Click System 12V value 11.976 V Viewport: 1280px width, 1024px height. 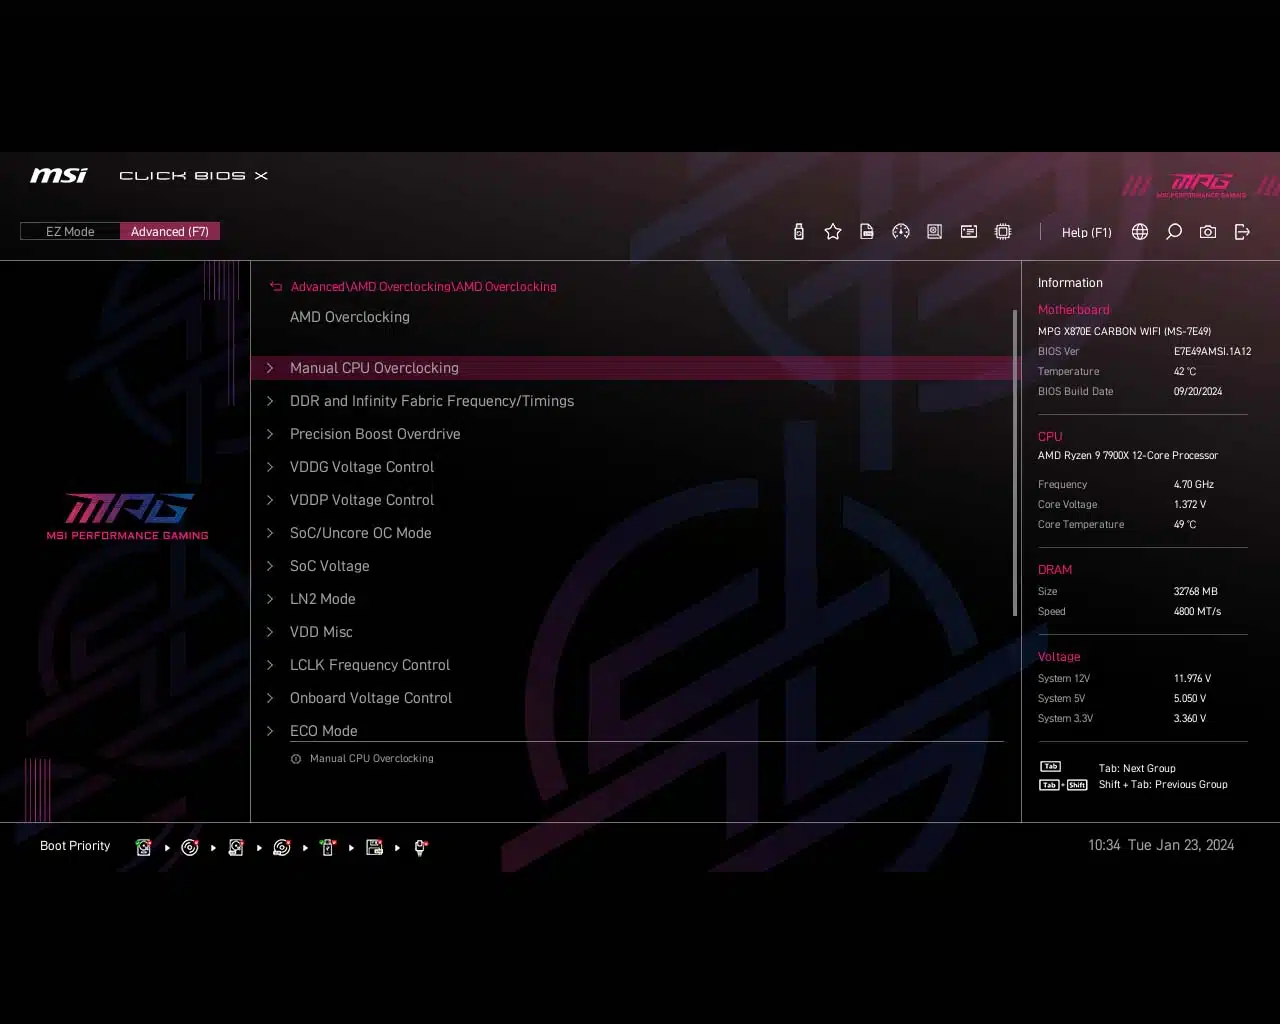pos(1192,678)
